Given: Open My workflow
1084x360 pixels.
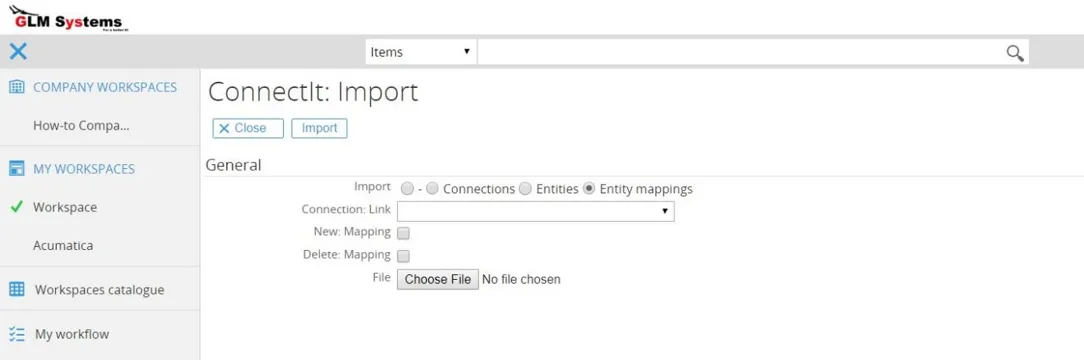Looking at the screenshot, I should point(72,334).
